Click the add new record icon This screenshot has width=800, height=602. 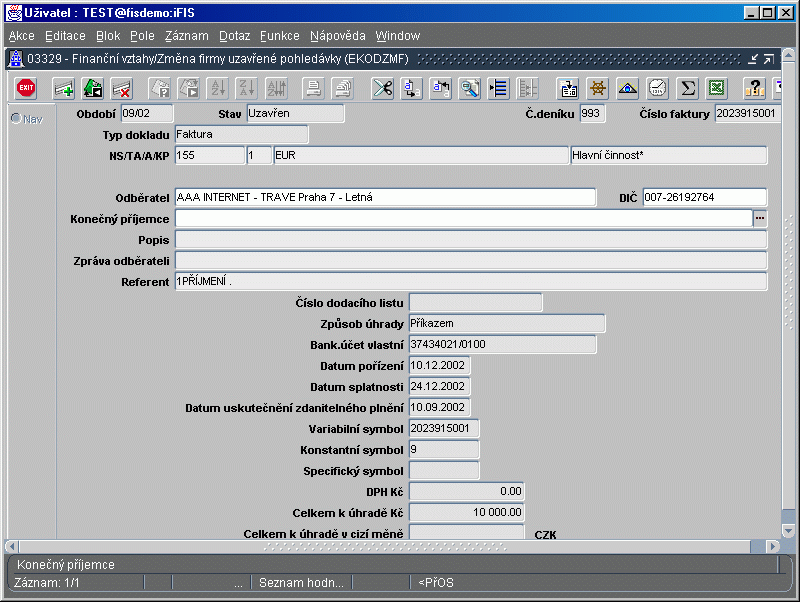64,88
